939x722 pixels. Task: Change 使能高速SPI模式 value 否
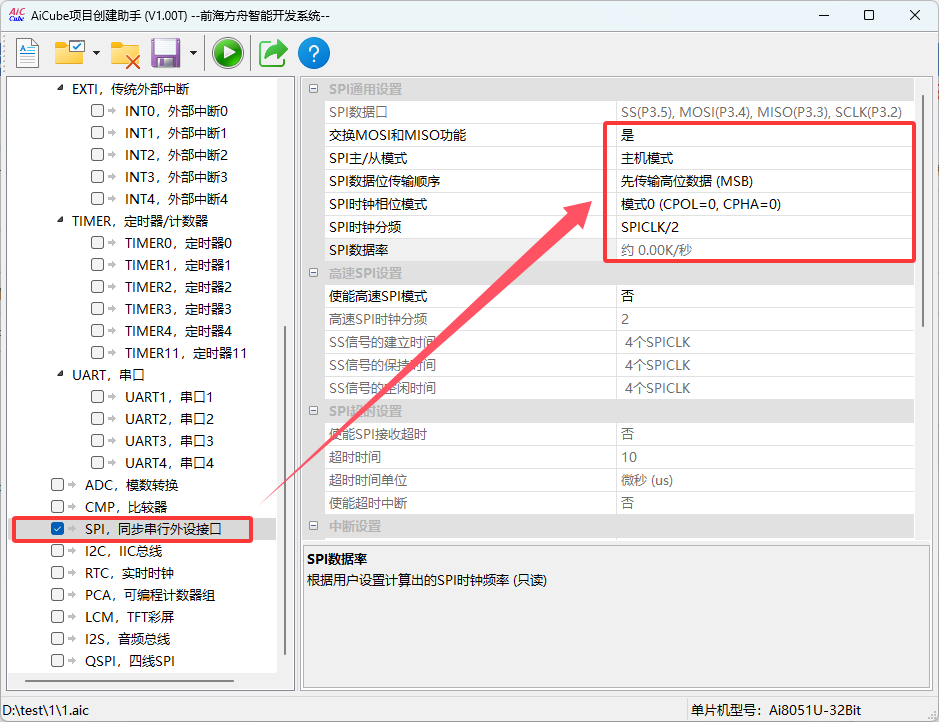click(x=765, y=296)
